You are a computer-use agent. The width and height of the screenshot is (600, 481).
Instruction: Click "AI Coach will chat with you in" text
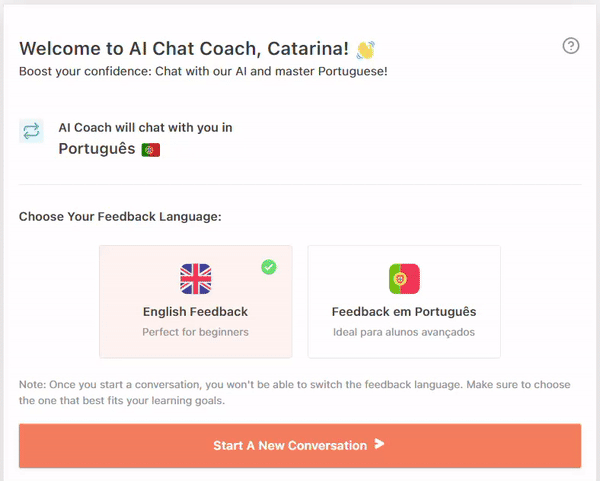[146, 128]
